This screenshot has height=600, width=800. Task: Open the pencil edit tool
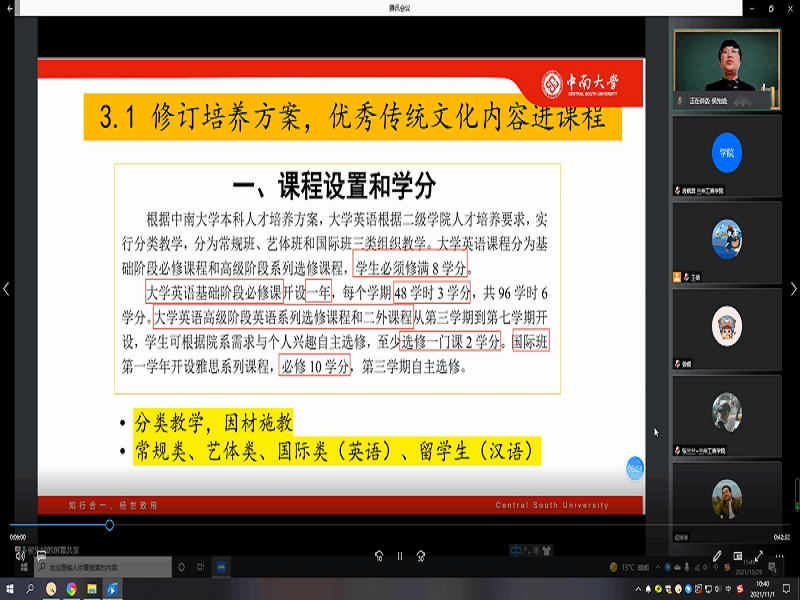click(717, 555)
